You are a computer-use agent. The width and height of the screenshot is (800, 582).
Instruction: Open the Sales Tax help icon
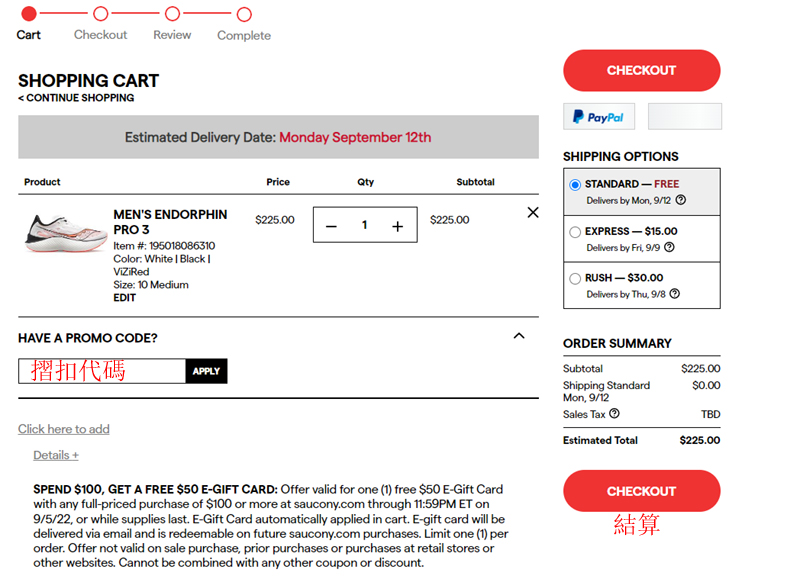click(x=614, y=414)
